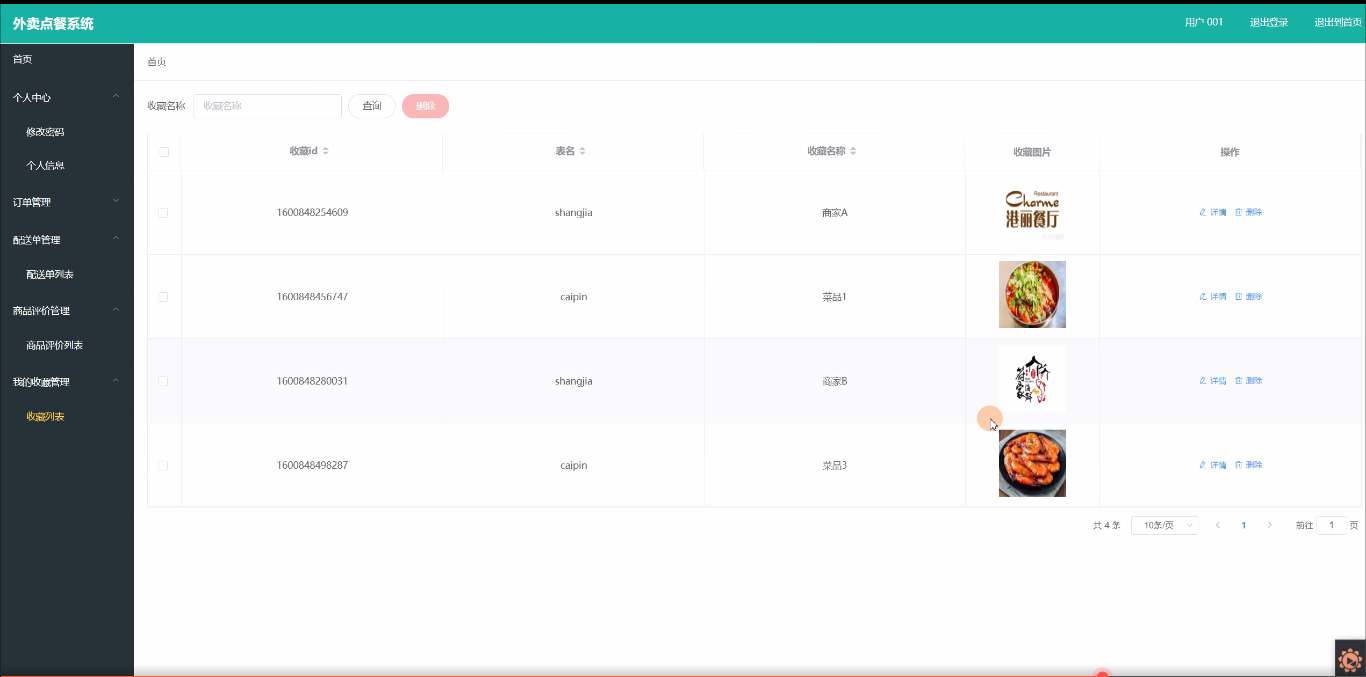This screenshot has width=1366, height=677.
Task: Go to 修改密码 menu item
Action: point(45,132)
